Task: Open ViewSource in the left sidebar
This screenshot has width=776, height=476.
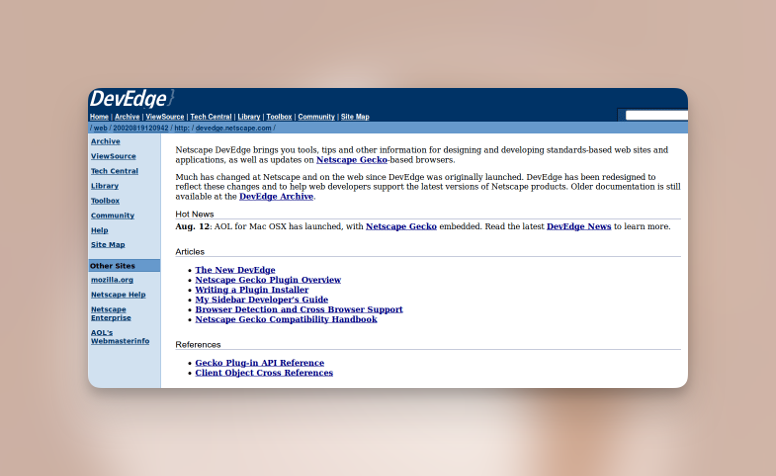Action: 113,156
